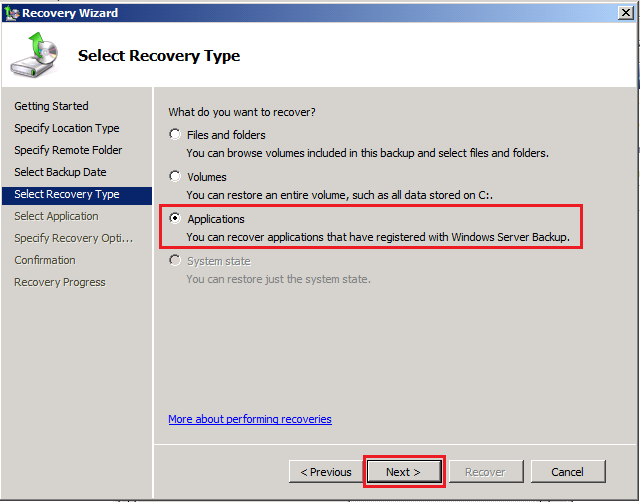The width and height of the screenshot is (640, 502).
Task: Open the Recovery Progress step
Action: tap(59, 282)
